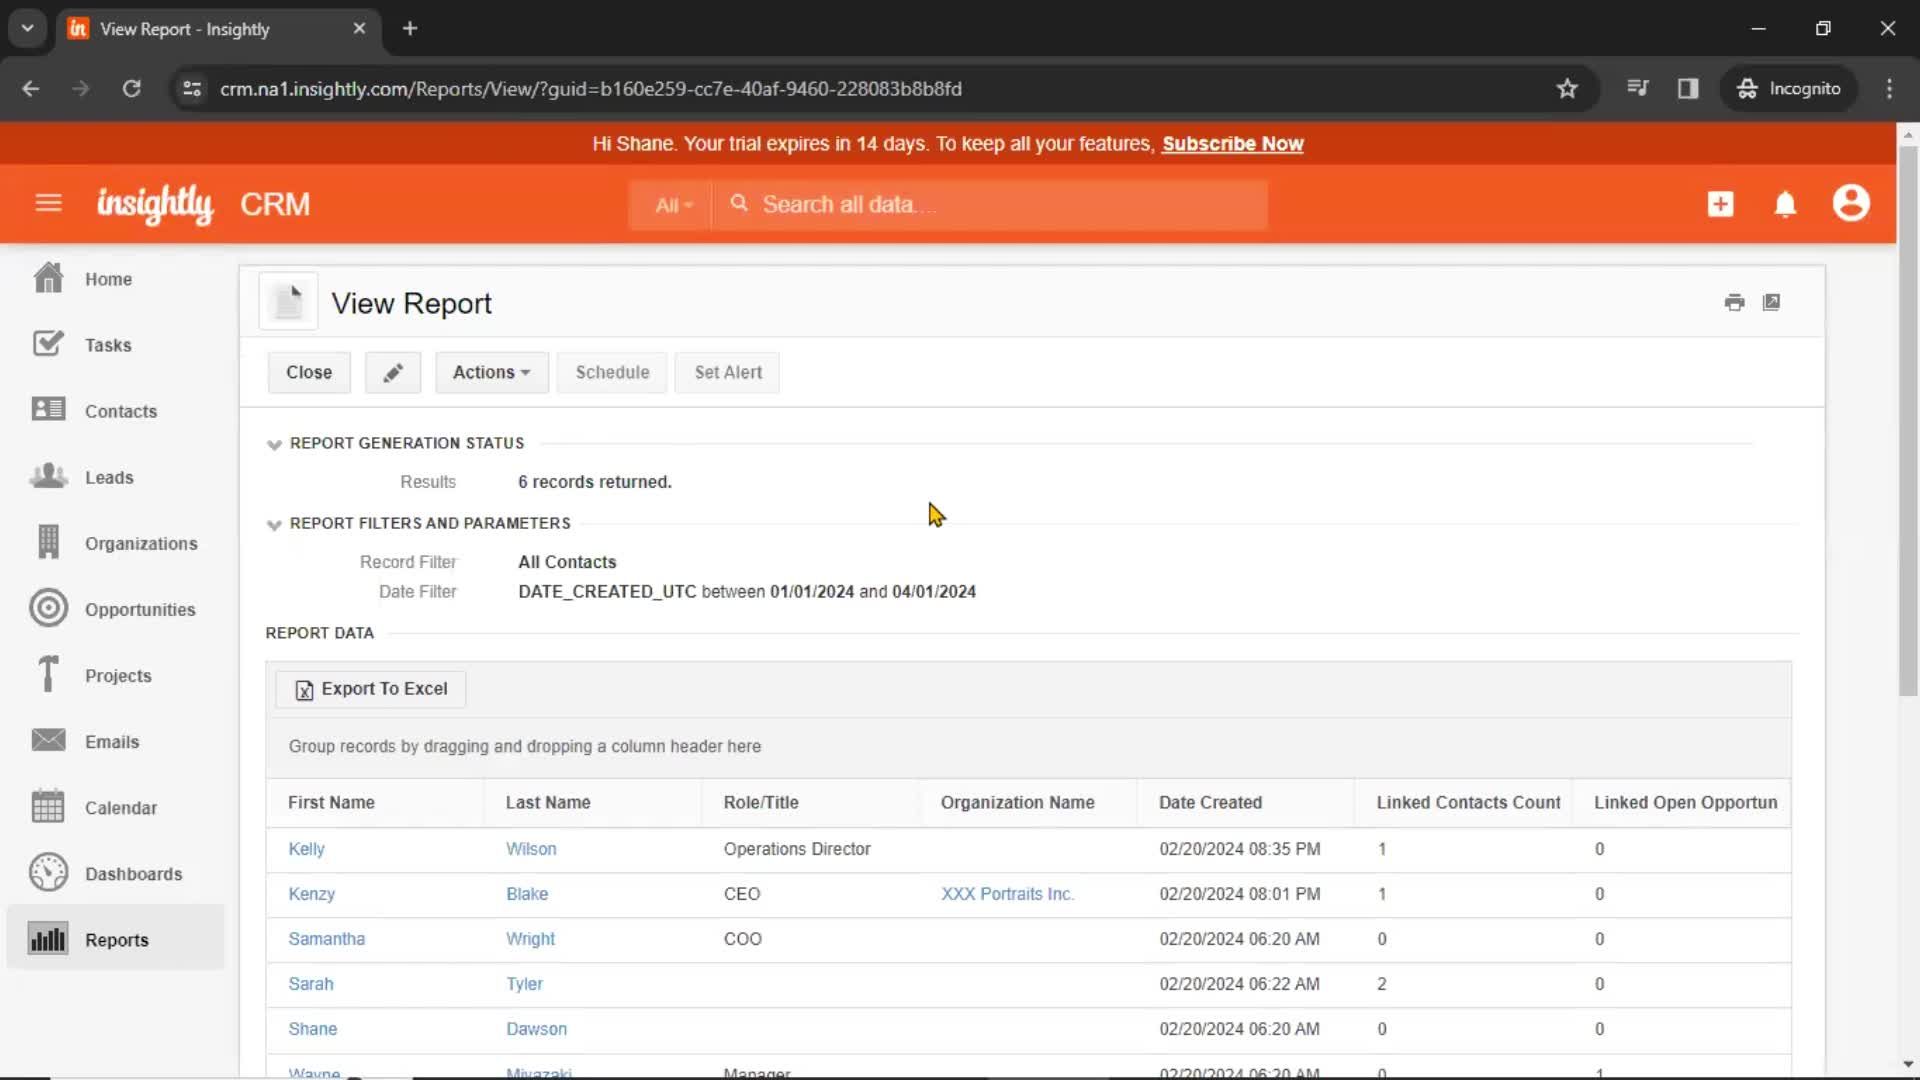Open the Actions dropdown

pos(491,372)
